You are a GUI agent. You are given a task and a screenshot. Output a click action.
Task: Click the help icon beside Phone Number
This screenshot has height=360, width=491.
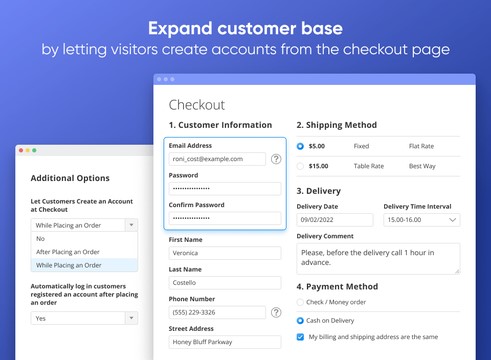276,312
